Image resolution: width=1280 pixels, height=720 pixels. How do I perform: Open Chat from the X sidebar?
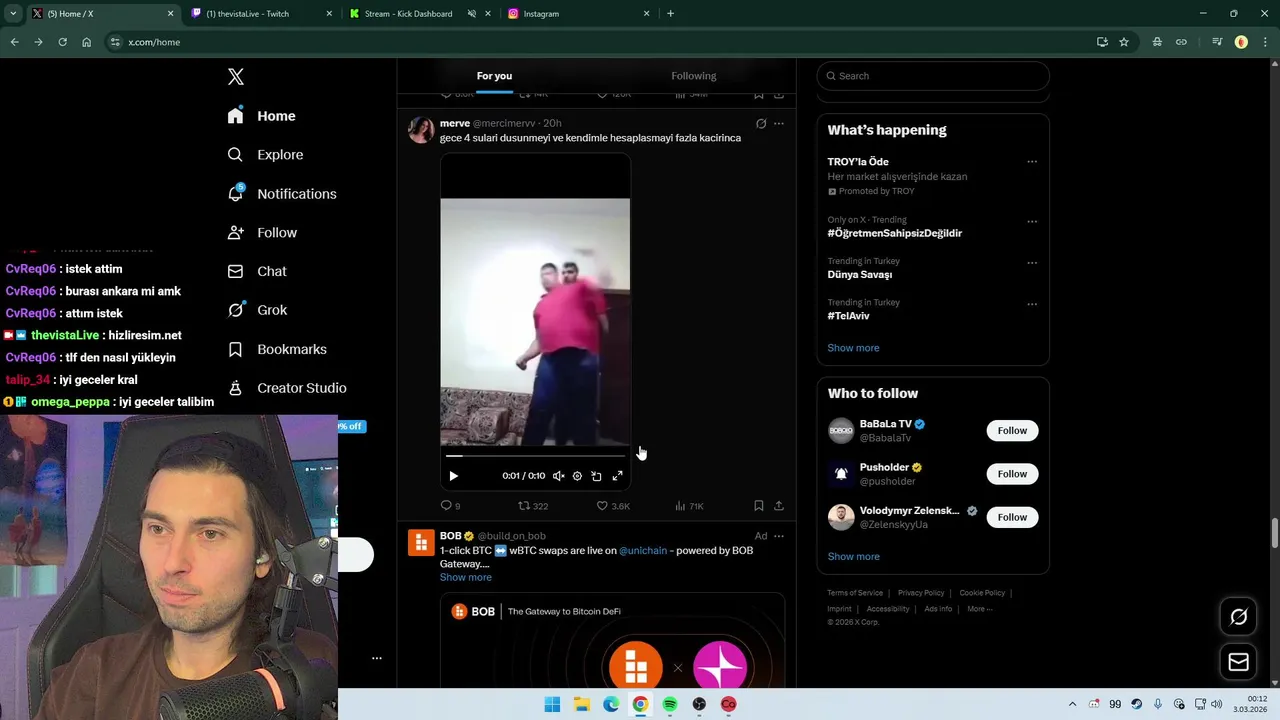click(257, 271)
